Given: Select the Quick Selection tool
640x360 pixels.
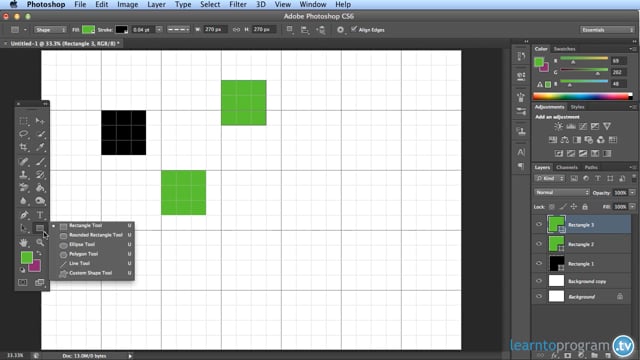Looking at the screenshot, I should [40, 134].
